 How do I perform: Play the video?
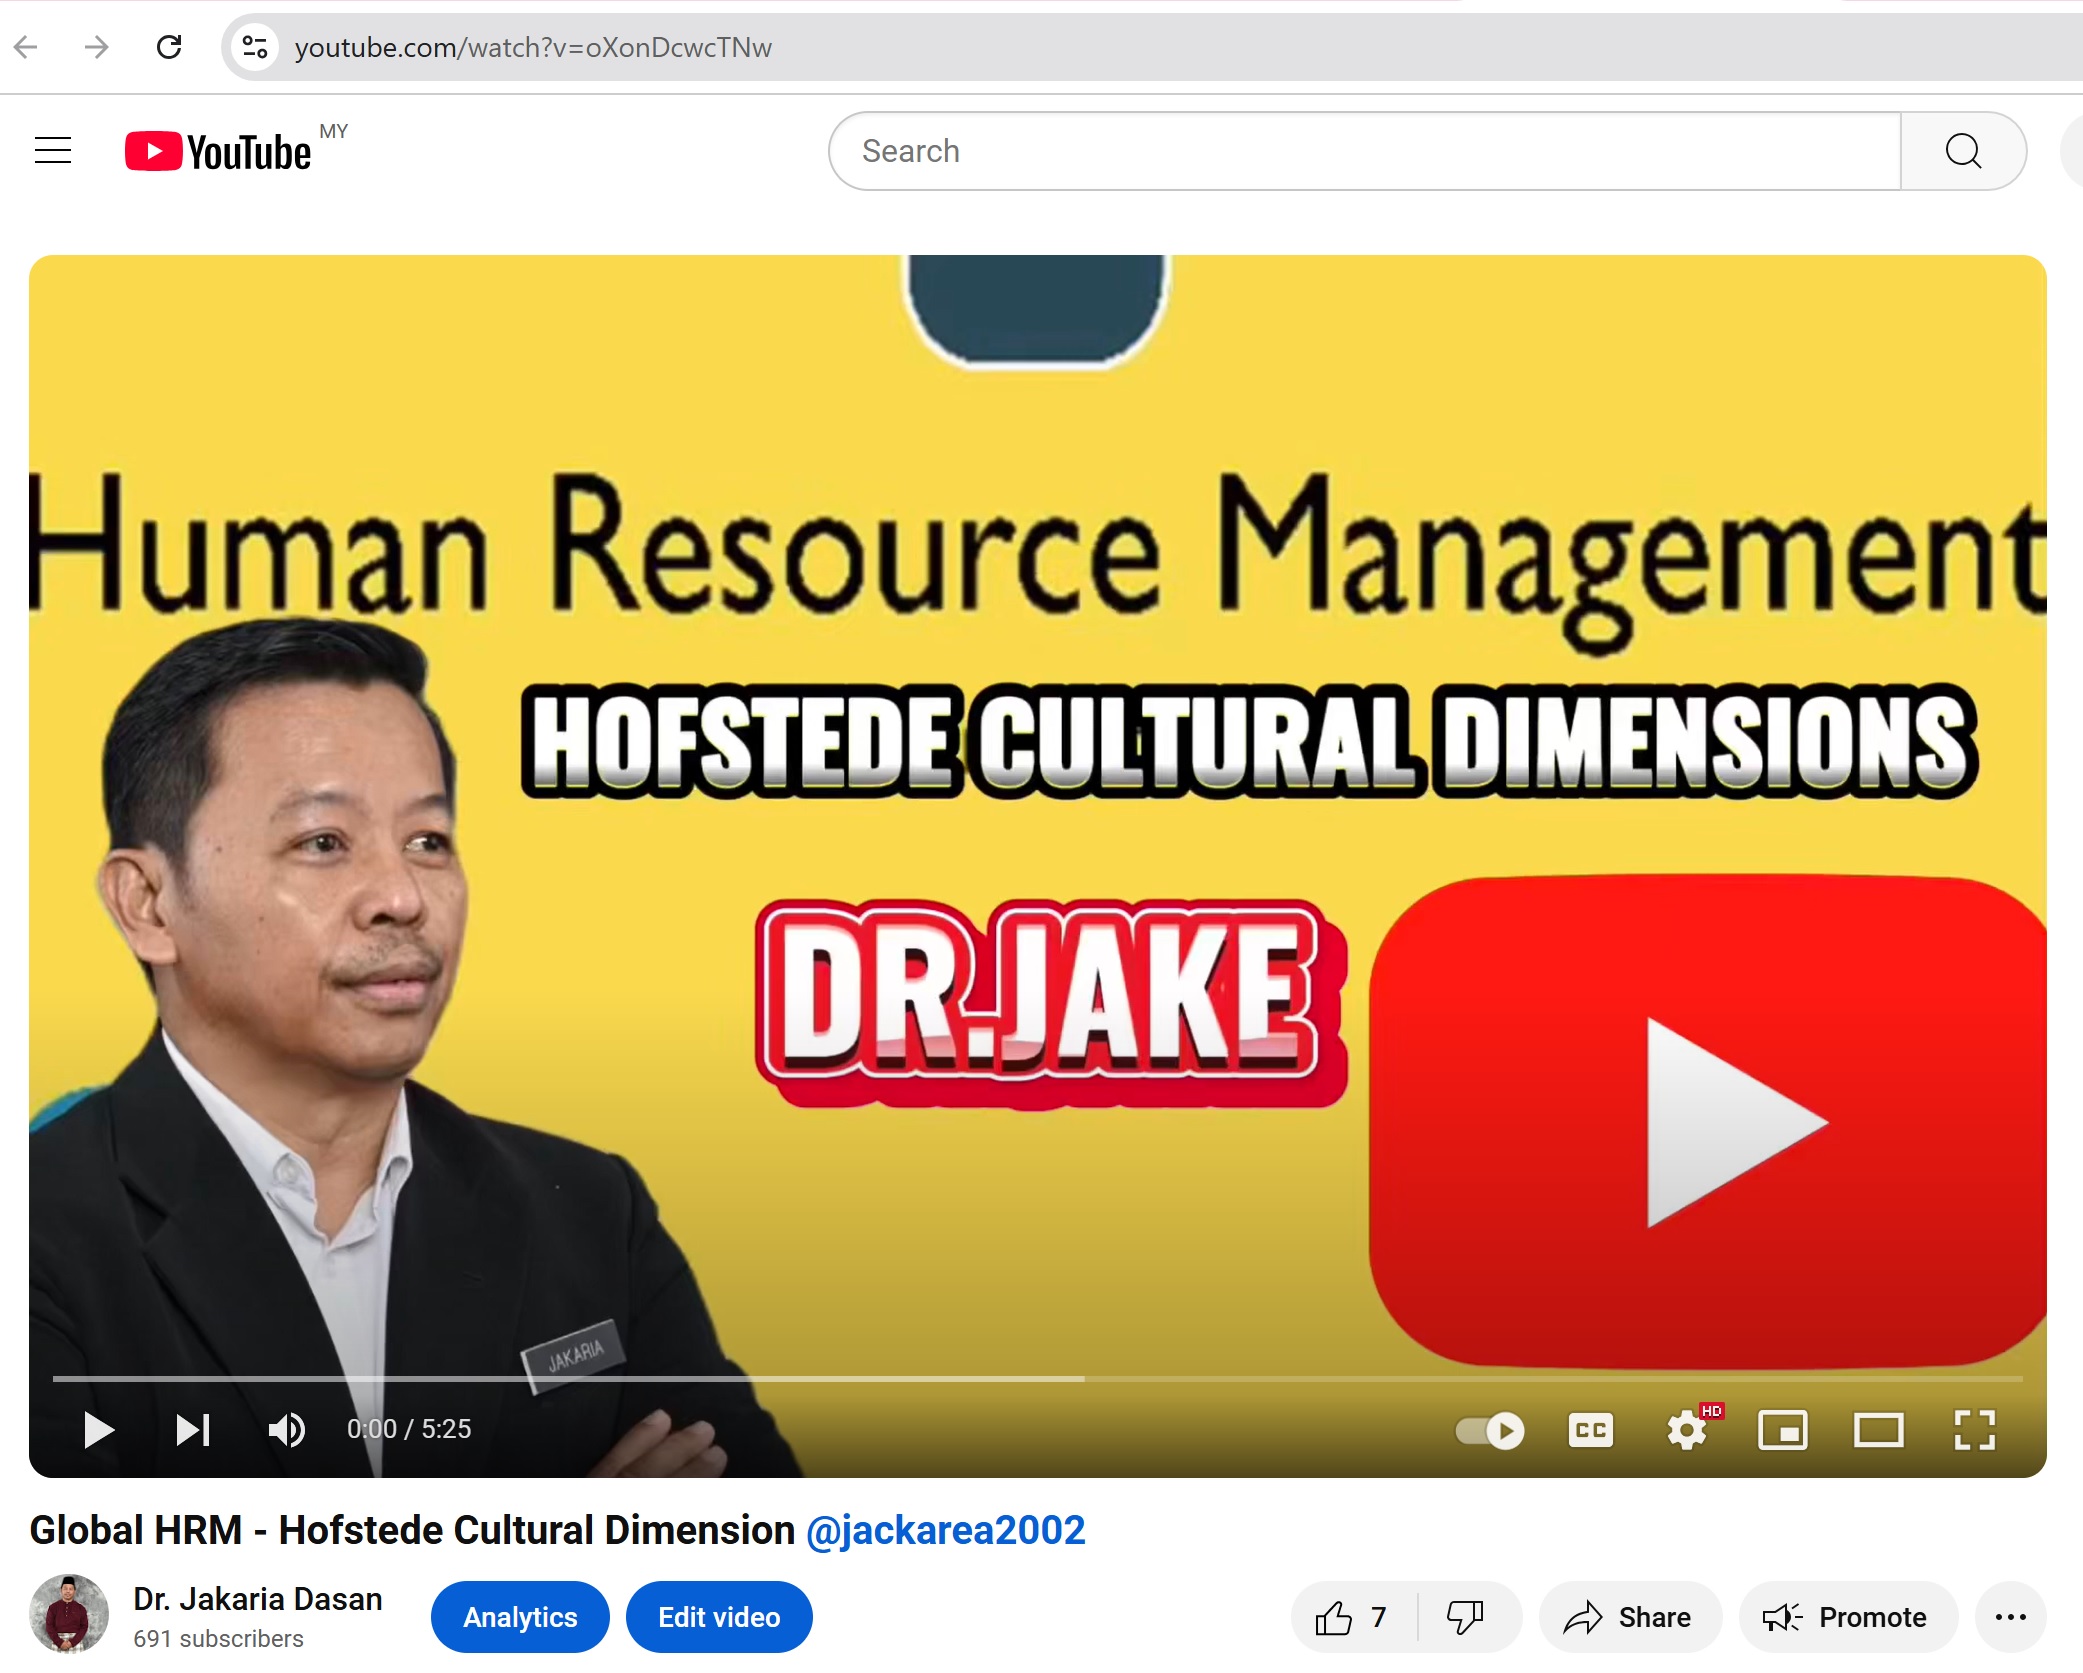coord(98,1430)
